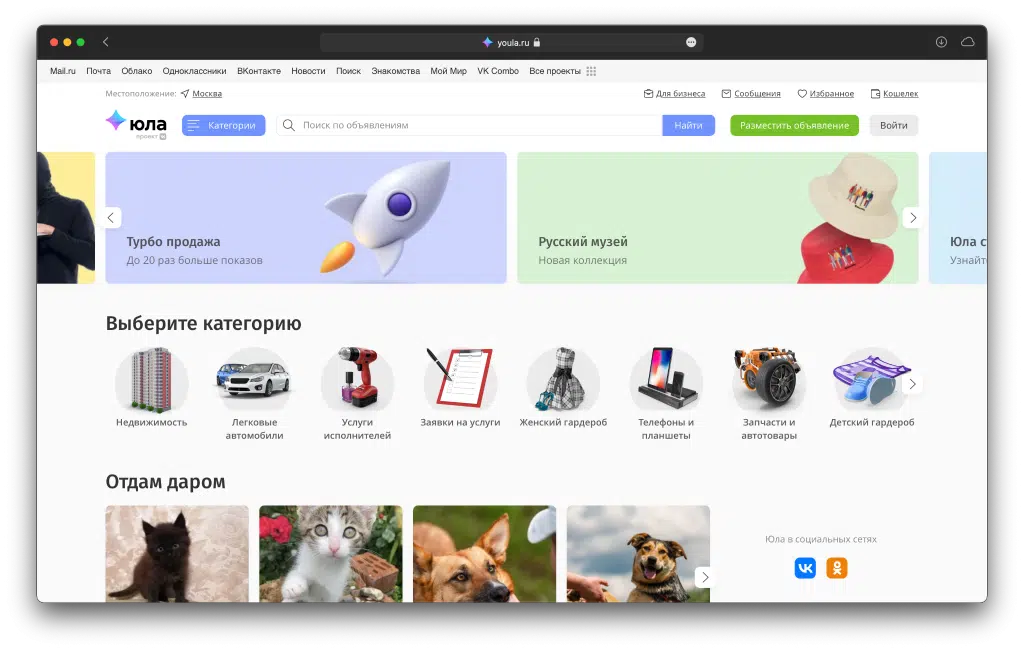Open Поиск in the top navigation
This screenshot has height=651, width=1024.
(348, 71)
